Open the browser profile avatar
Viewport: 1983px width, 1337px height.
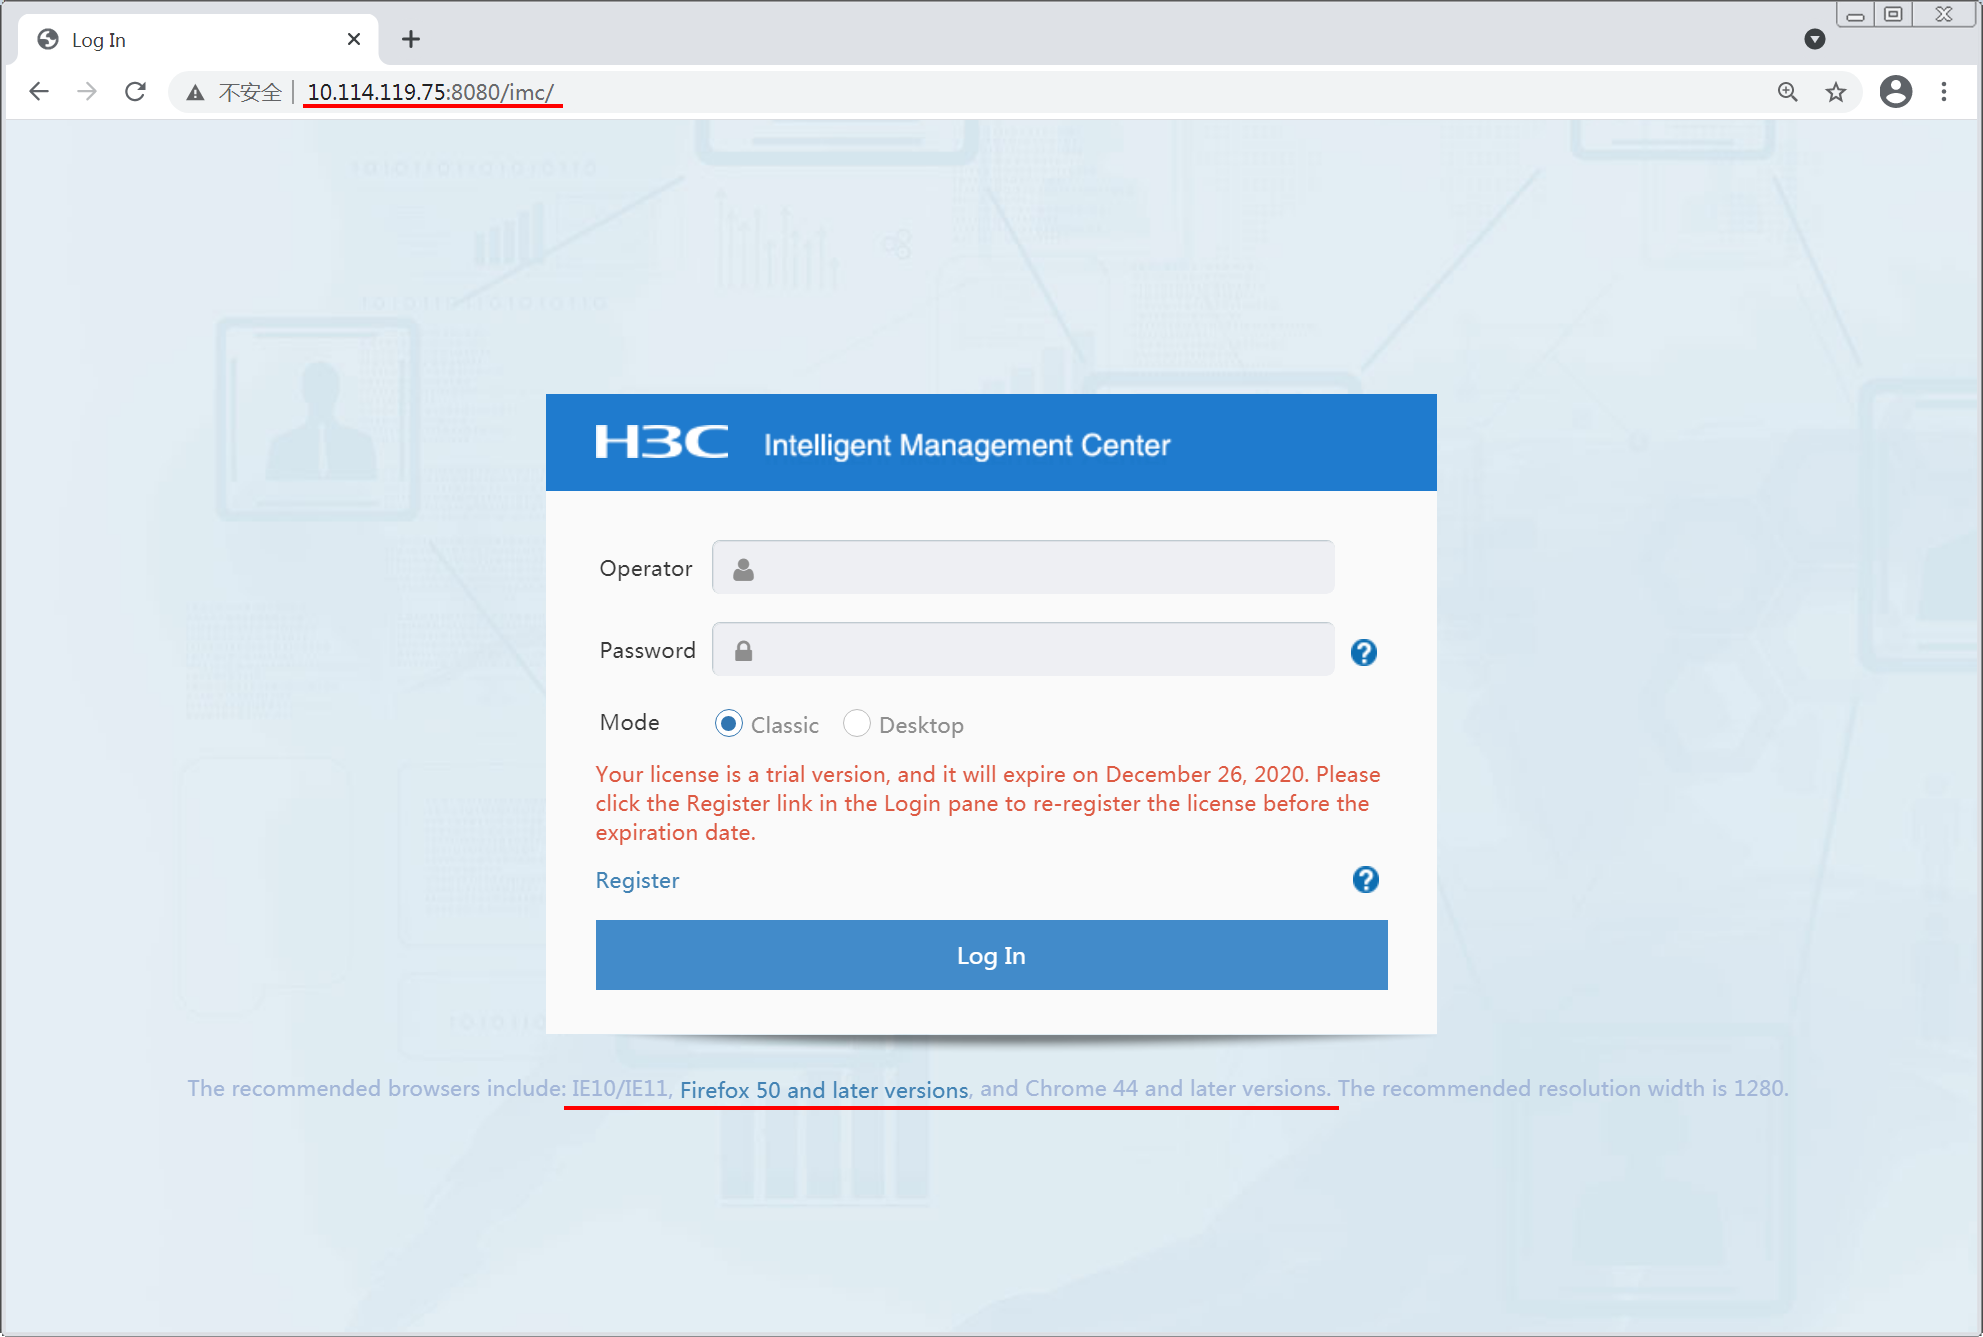pos(1895,92)
